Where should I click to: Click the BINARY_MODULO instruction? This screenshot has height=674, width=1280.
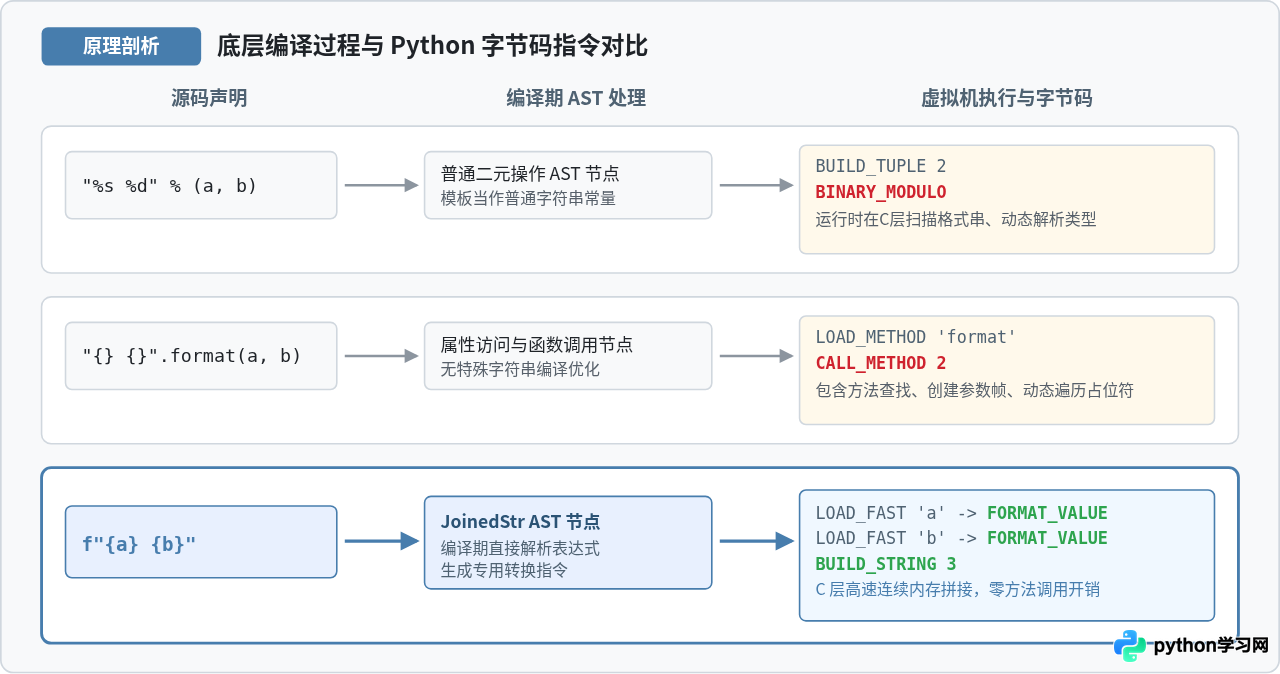click(x=881, y=192)
